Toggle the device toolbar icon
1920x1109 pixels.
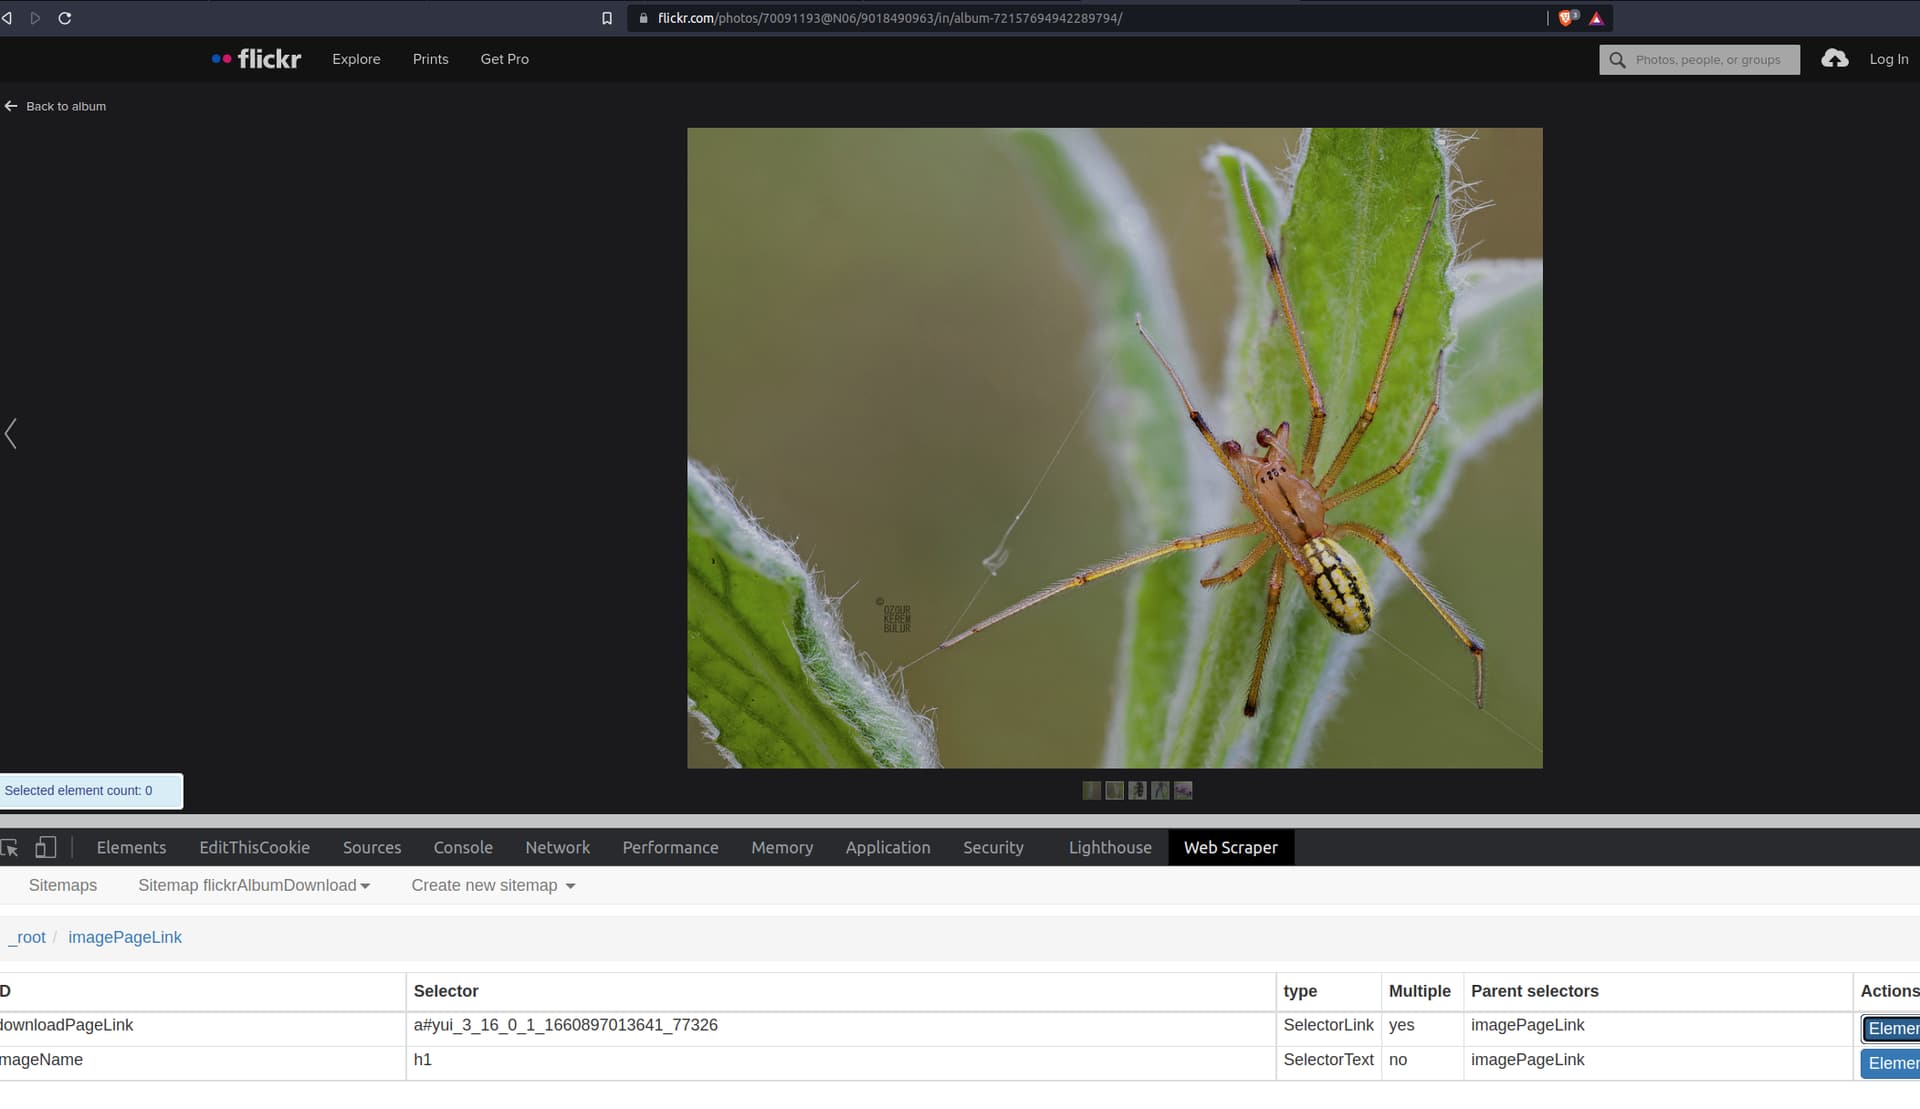tap(45, 848)
